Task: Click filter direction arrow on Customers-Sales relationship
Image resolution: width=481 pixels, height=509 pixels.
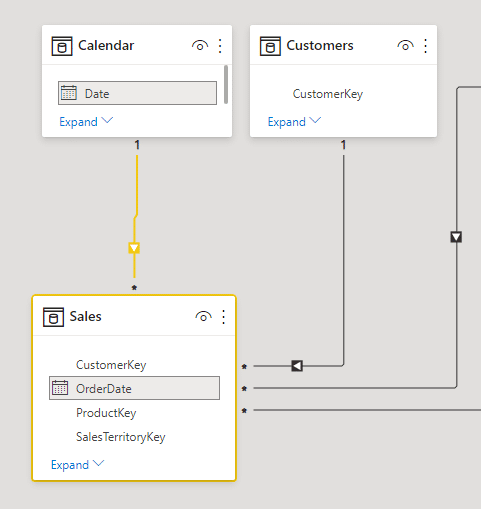Action: coord(297,366)
